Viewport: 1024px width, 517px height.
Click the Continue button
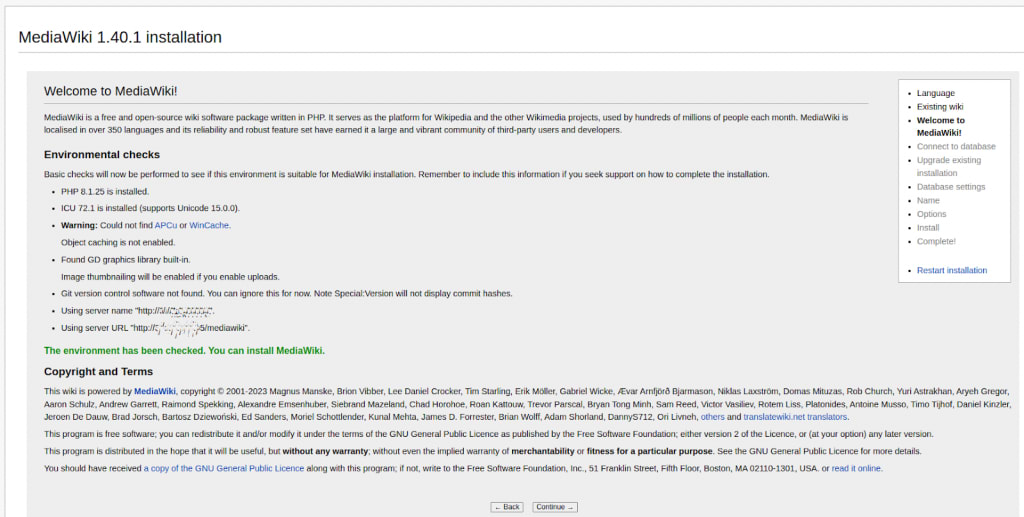coord(554,507)
